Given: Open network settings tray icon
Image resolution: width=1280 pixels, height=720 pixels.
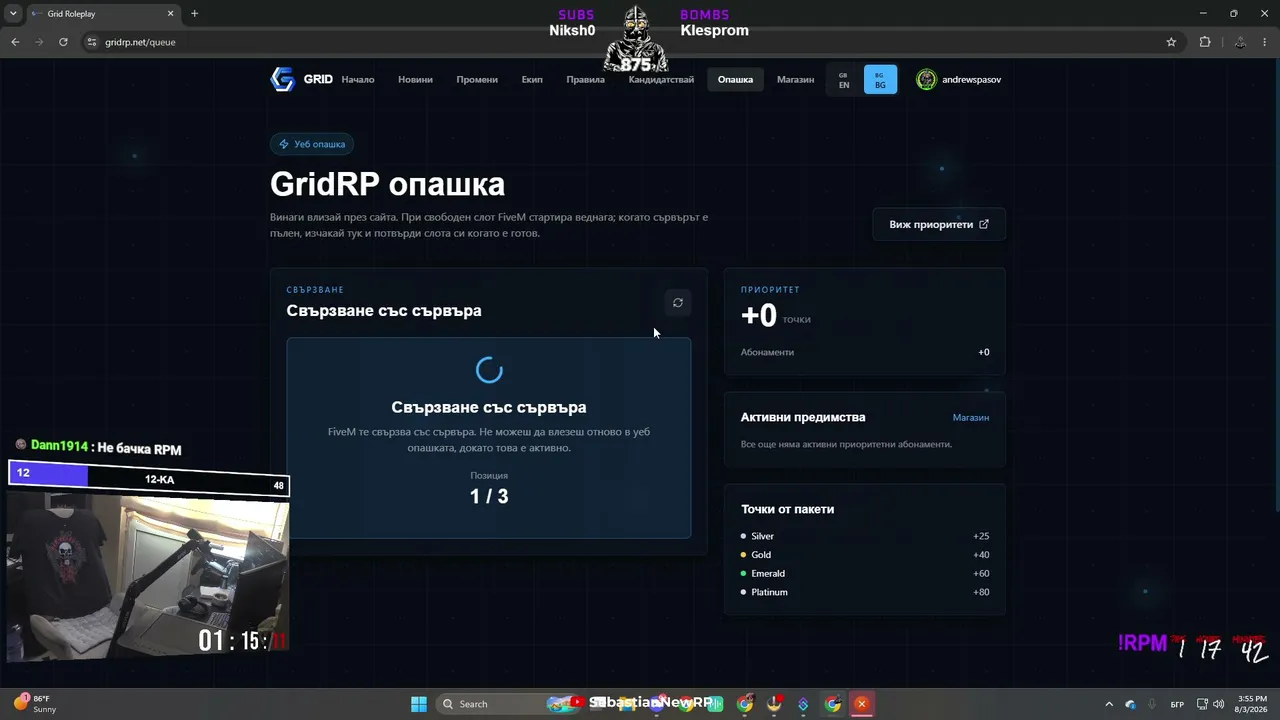Looking at the screenshot, I should [1202, 704].
